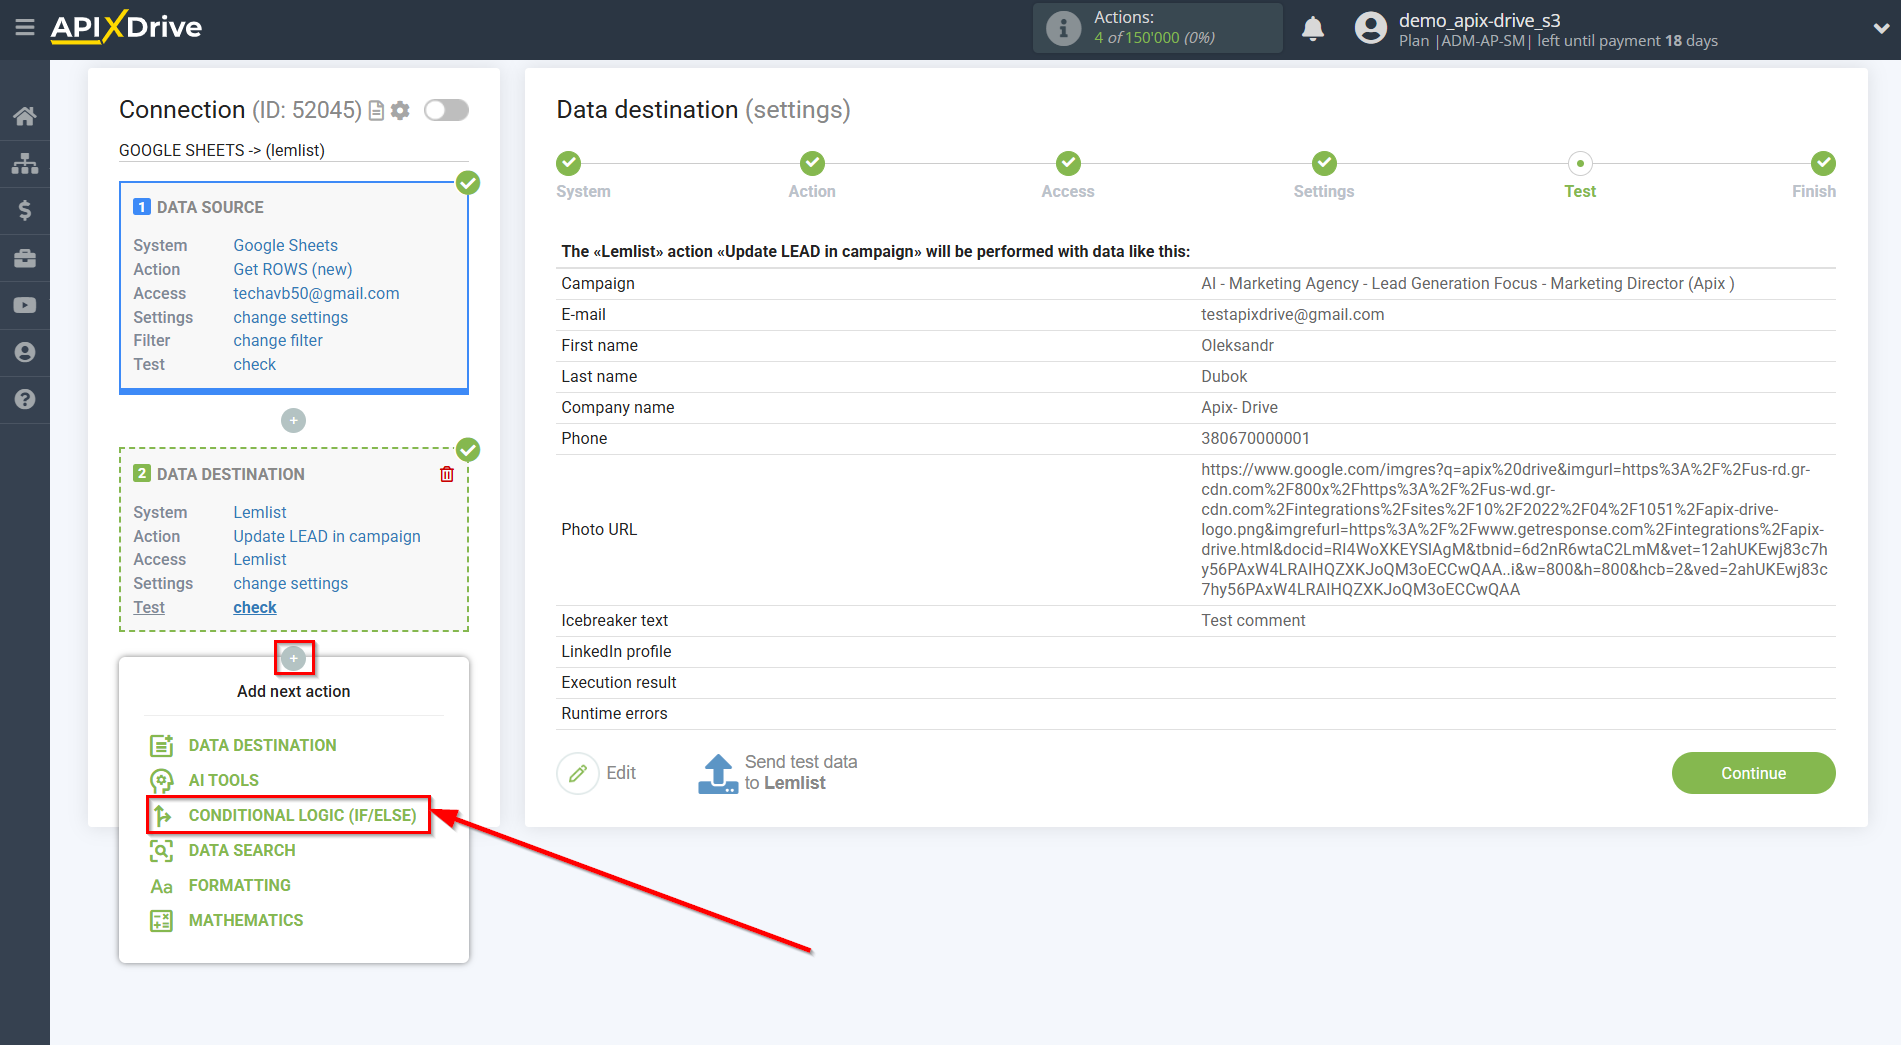Go to the Access step
The width and height of the screenshot is (1901, 1045).
tap(1068, 163)
